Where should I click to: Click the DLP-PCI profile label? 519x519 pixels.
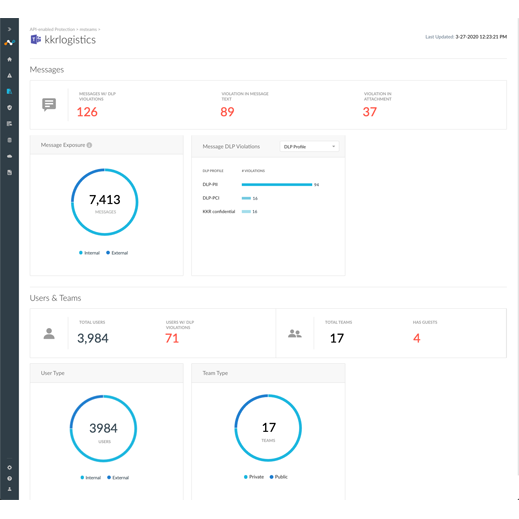[x=211, y=198]
